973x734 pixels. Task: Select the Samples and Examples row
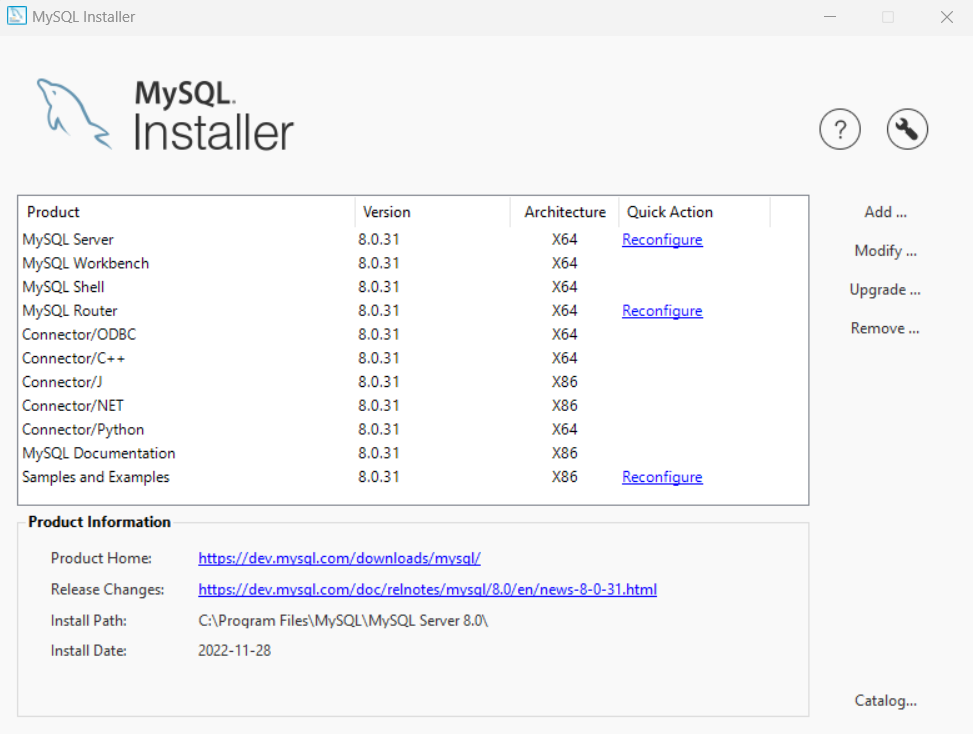tap(413, 477)
